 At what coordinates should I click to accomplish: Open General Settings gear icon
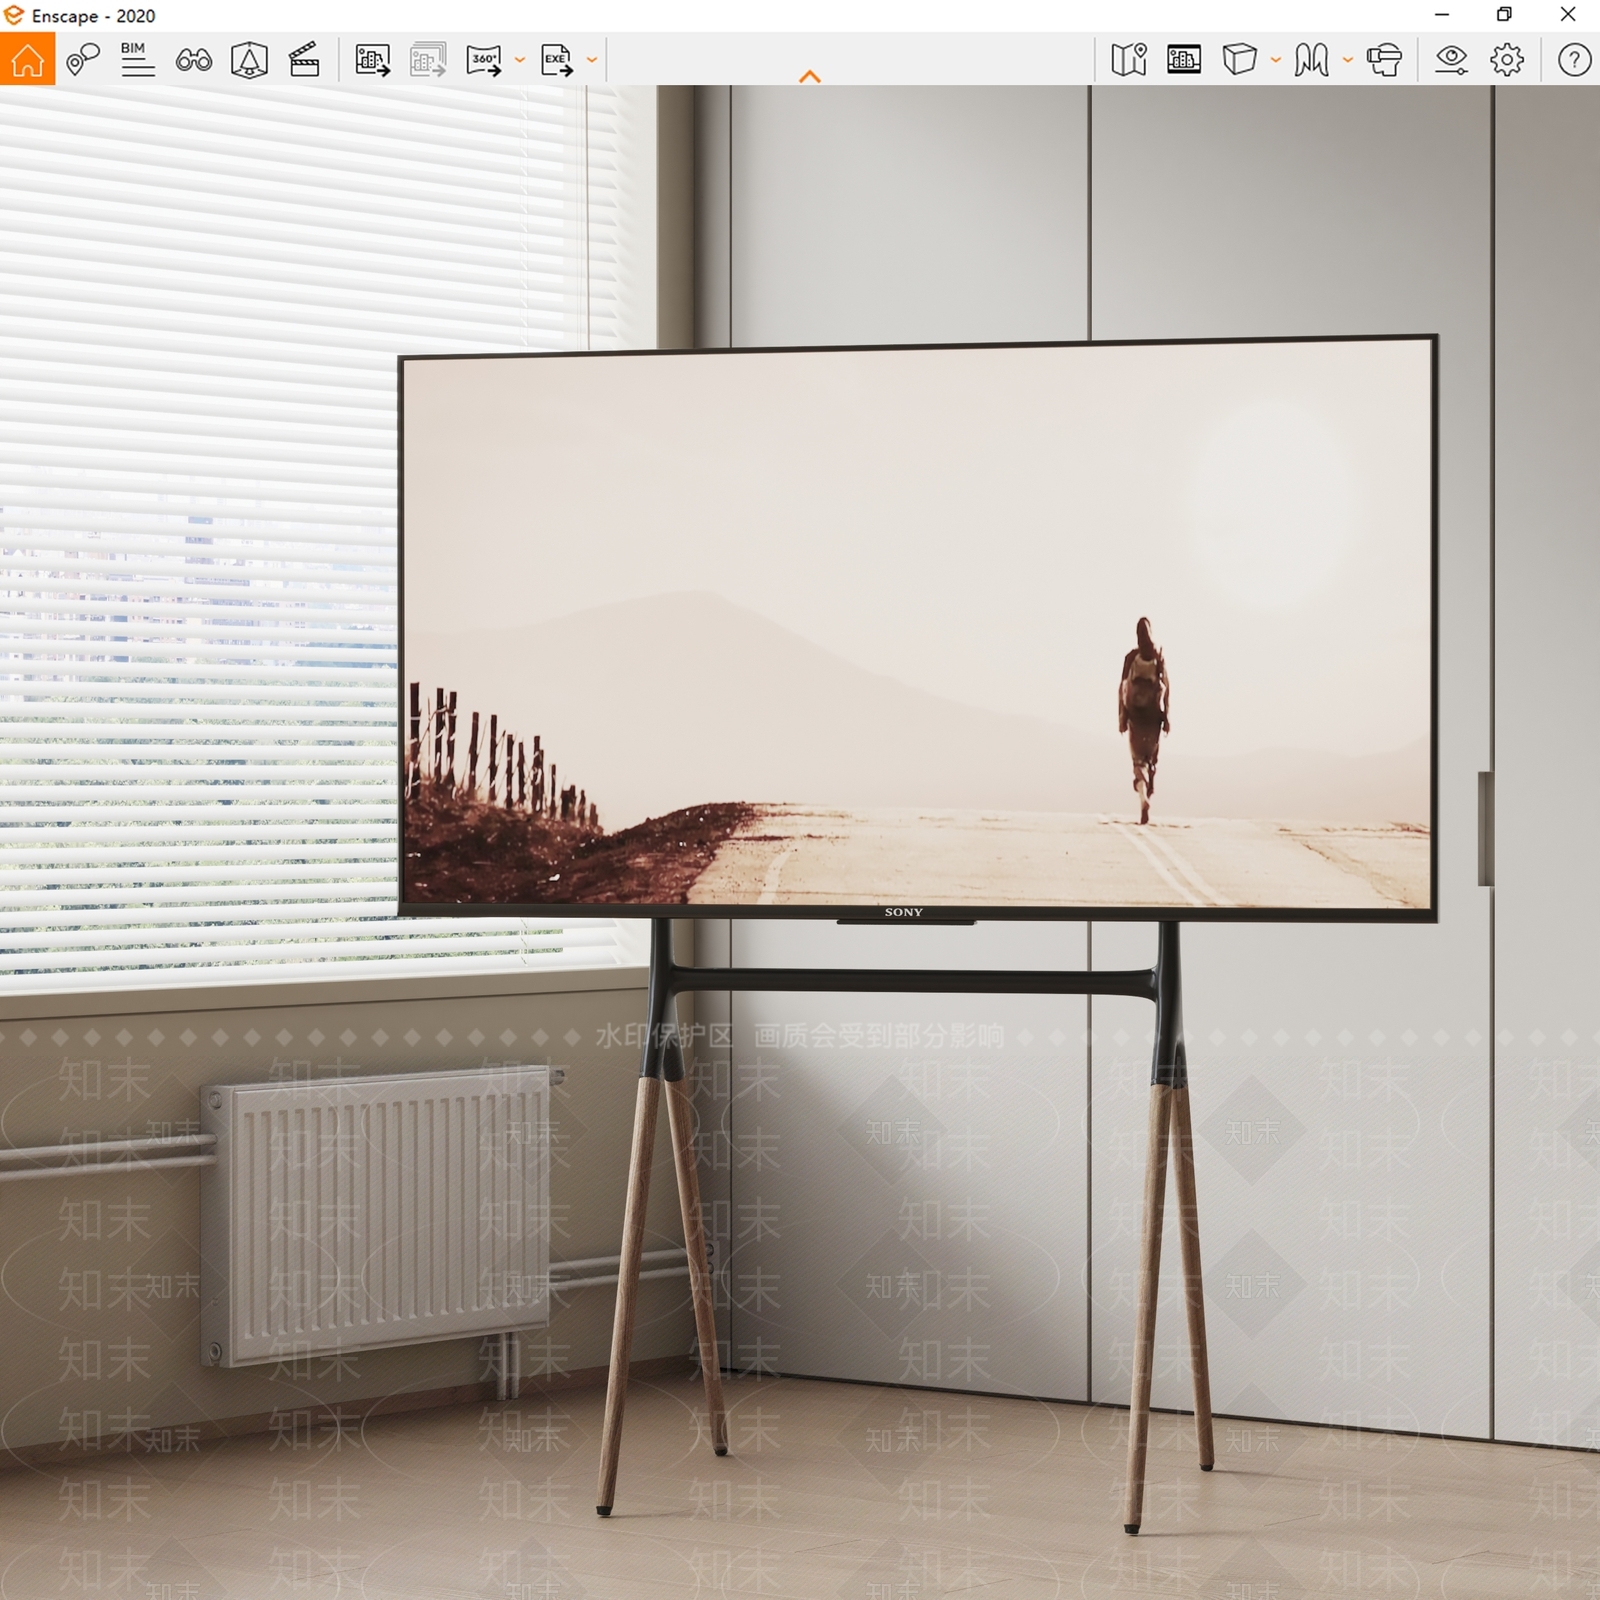pyautogui.click(x=1507, y=60)
